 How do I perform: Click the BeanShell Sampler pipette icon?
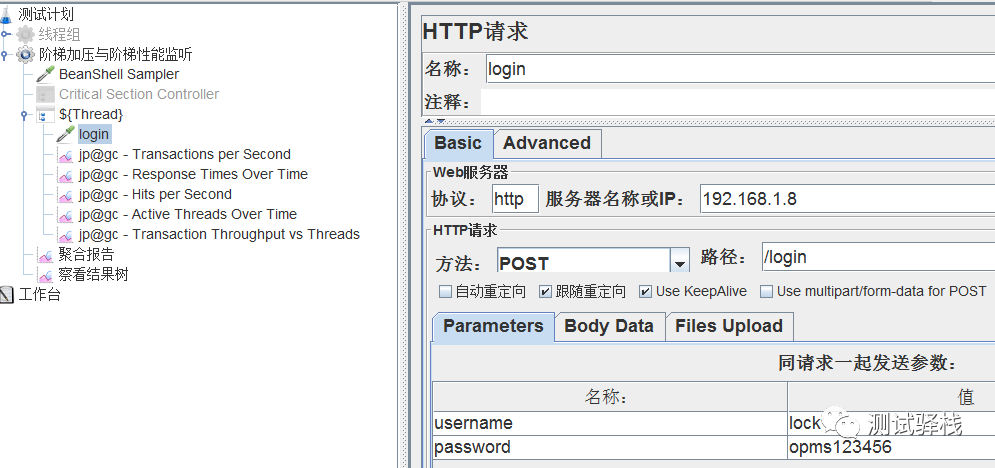(x=45, y=74)
